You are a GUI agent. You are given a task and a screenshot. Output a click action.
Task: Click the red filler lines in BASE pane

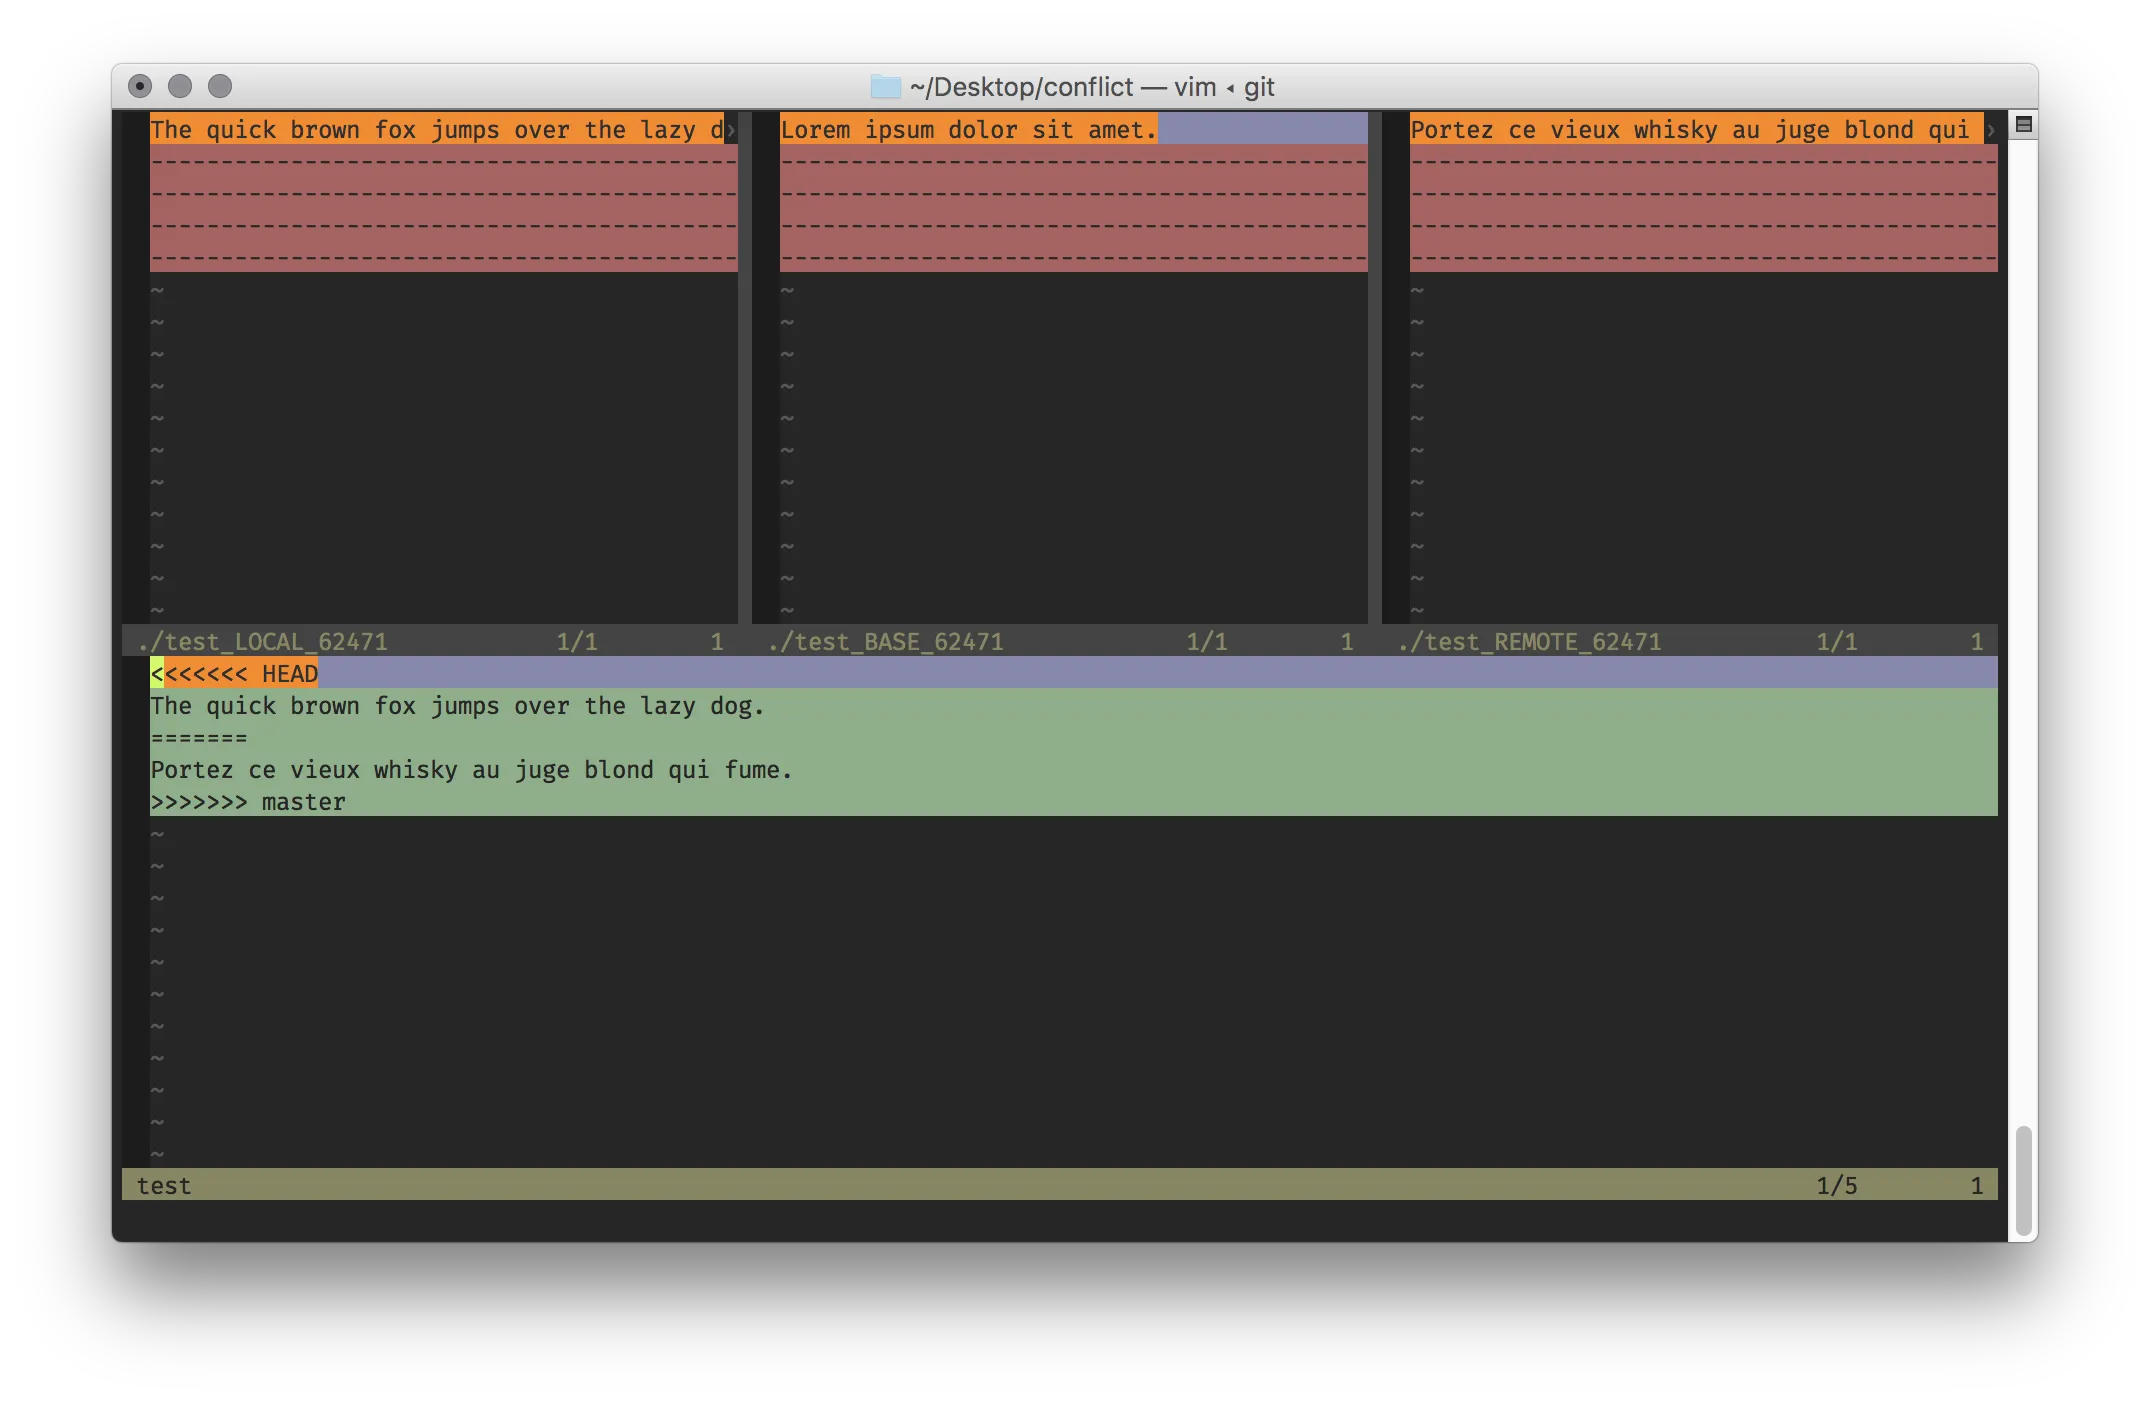[x=1073, y=208]
